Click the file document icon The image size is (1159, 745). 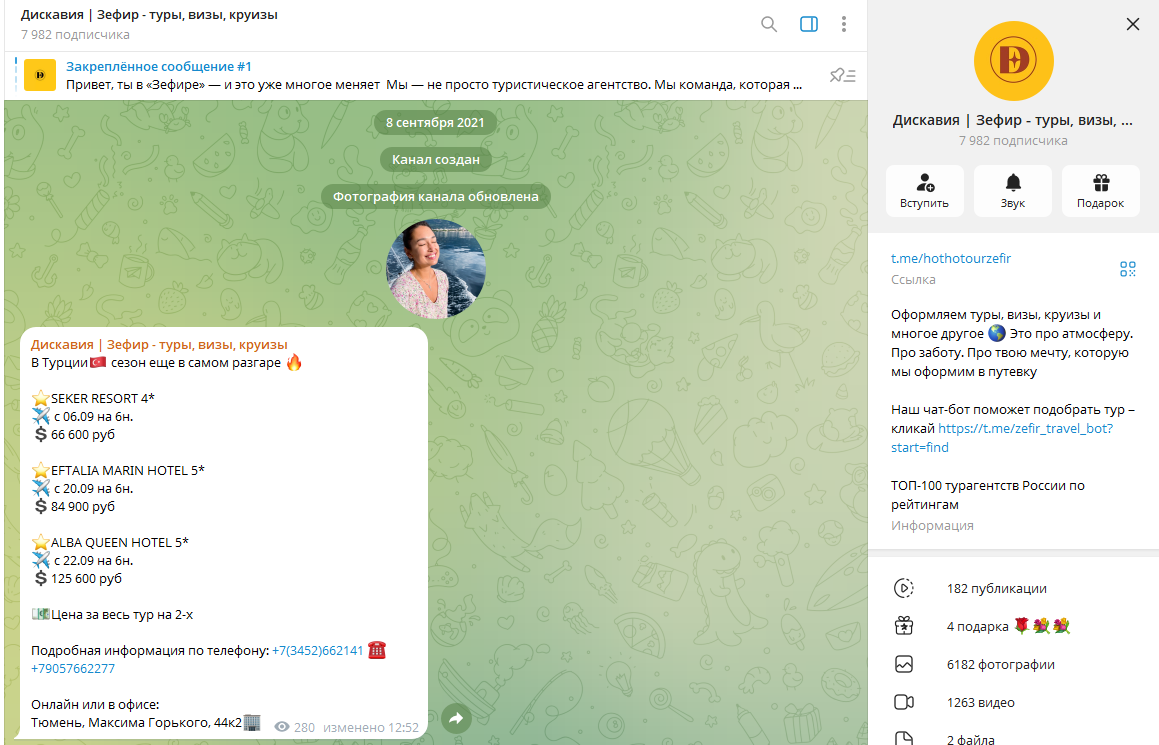[x=904, y=738]
